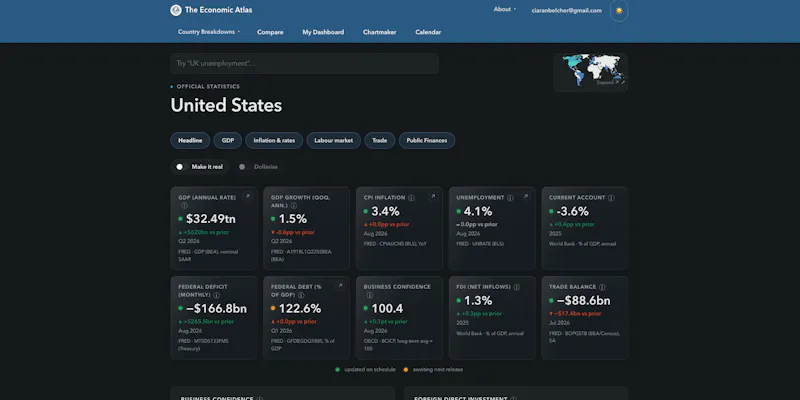
Task: Click info icon next to FDI (Net Inflows)
Action: (x=516, y=287)
